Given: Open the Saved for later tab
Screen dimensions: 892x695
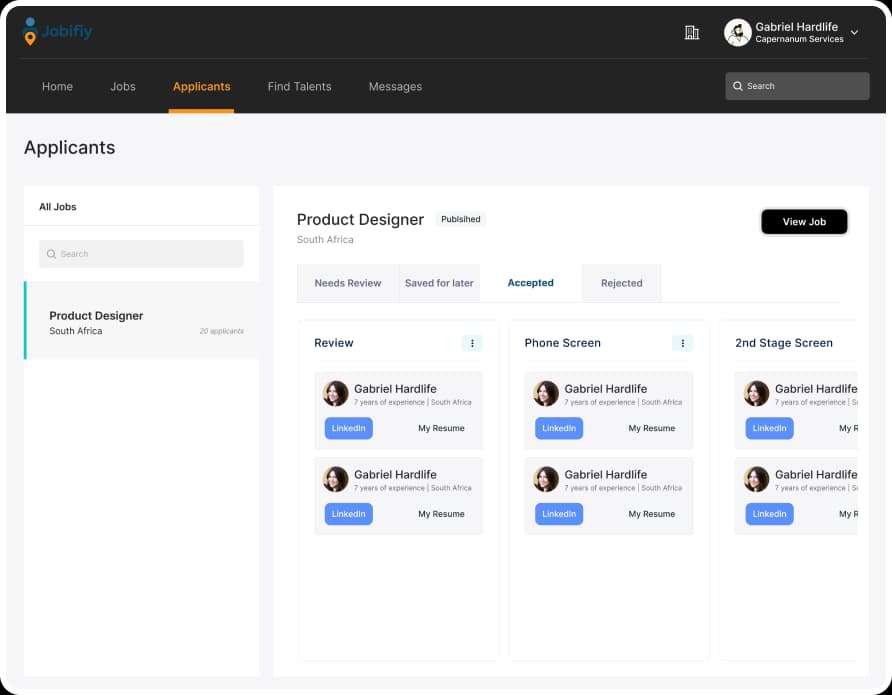Looking at the screenshot, I should (x=439, y=283).
